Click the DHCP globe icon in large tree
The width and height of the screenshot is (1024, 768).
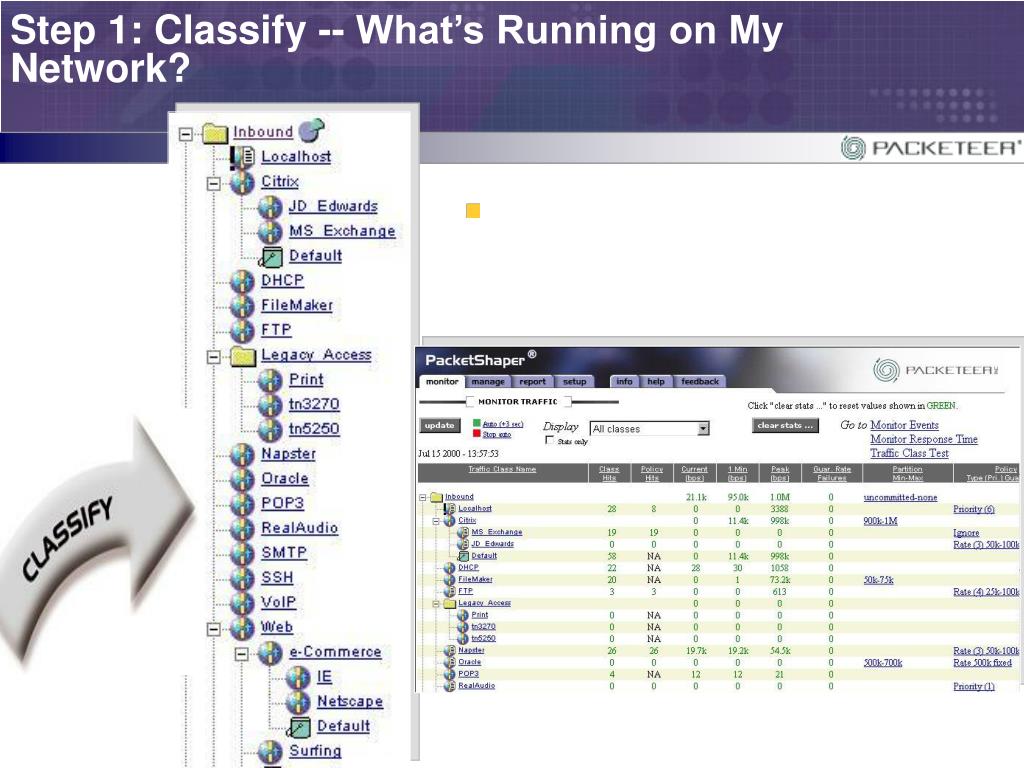tap(242, 281)
